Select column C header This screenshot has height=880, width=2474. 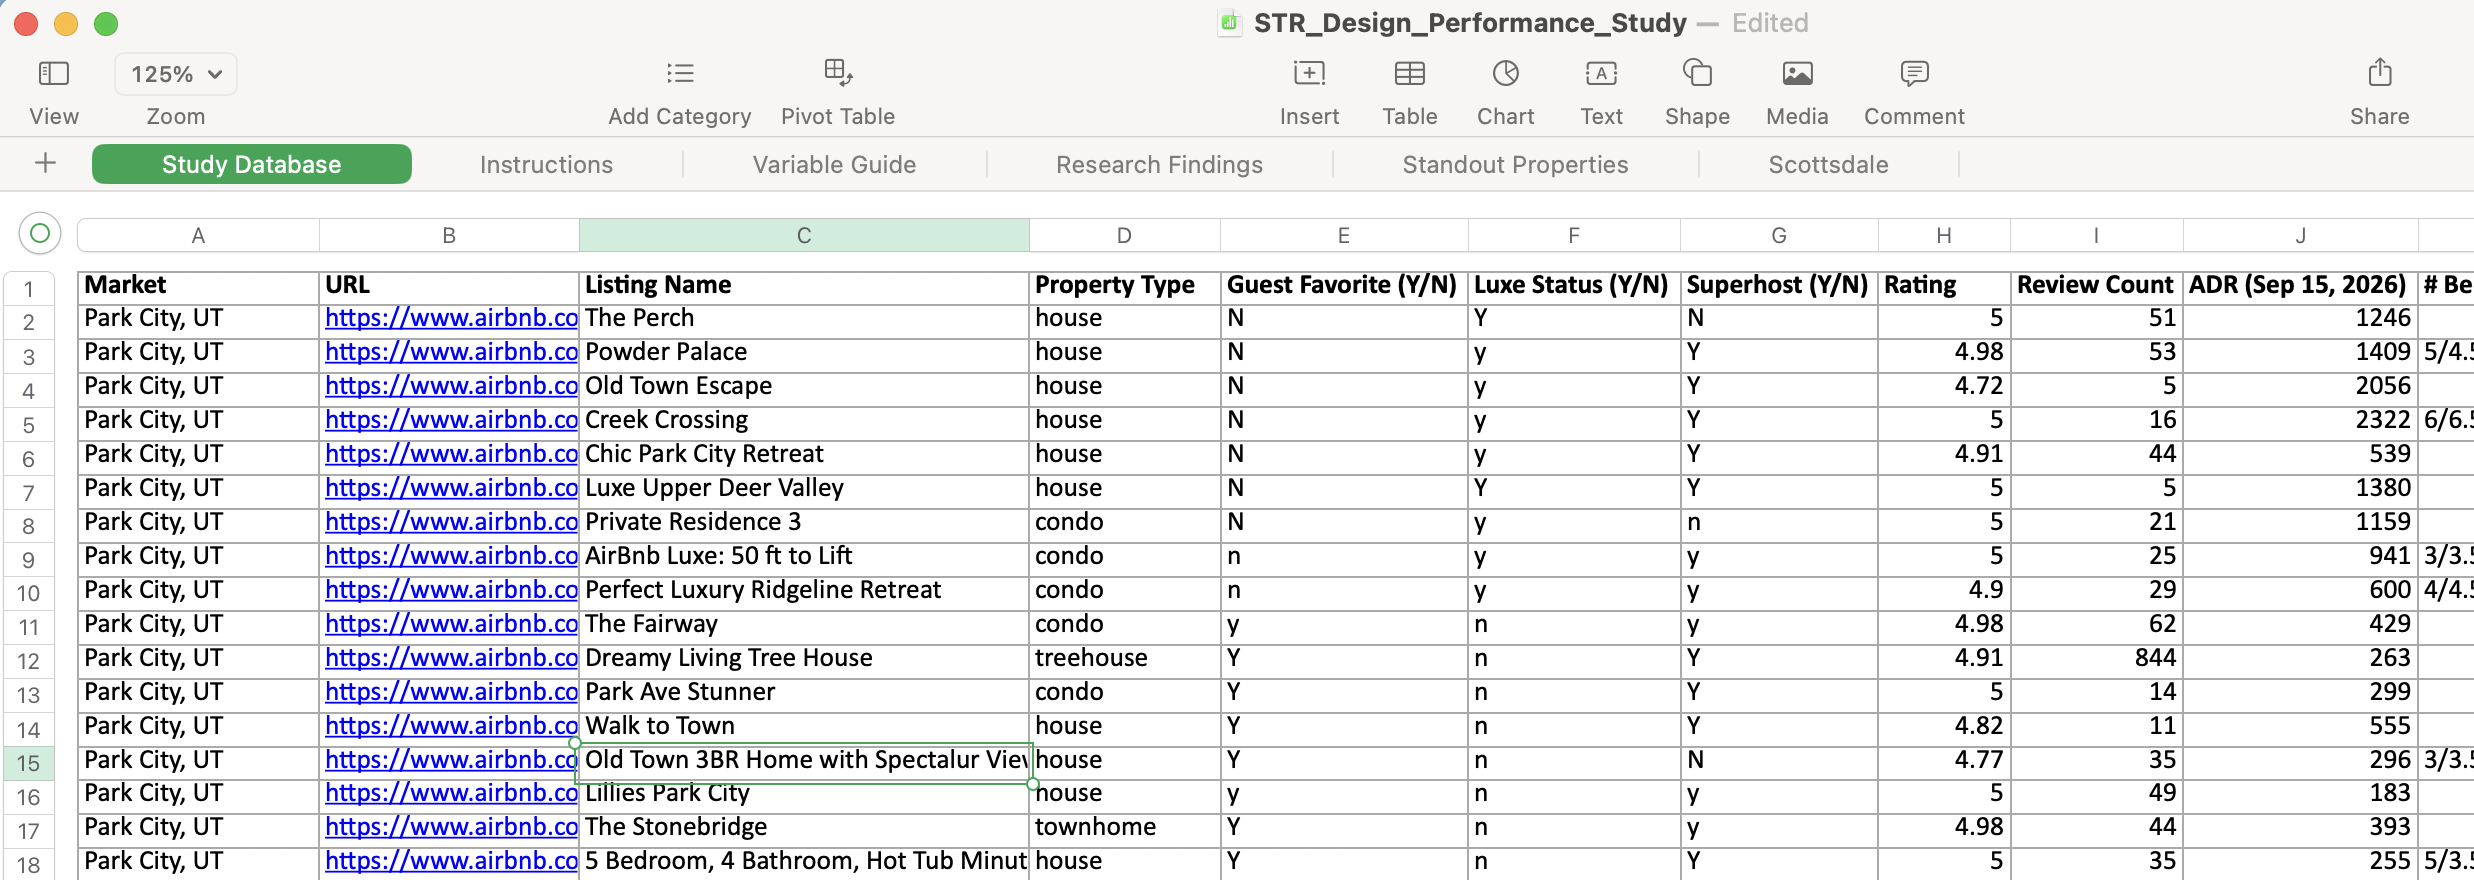click(x=804, y=235)
